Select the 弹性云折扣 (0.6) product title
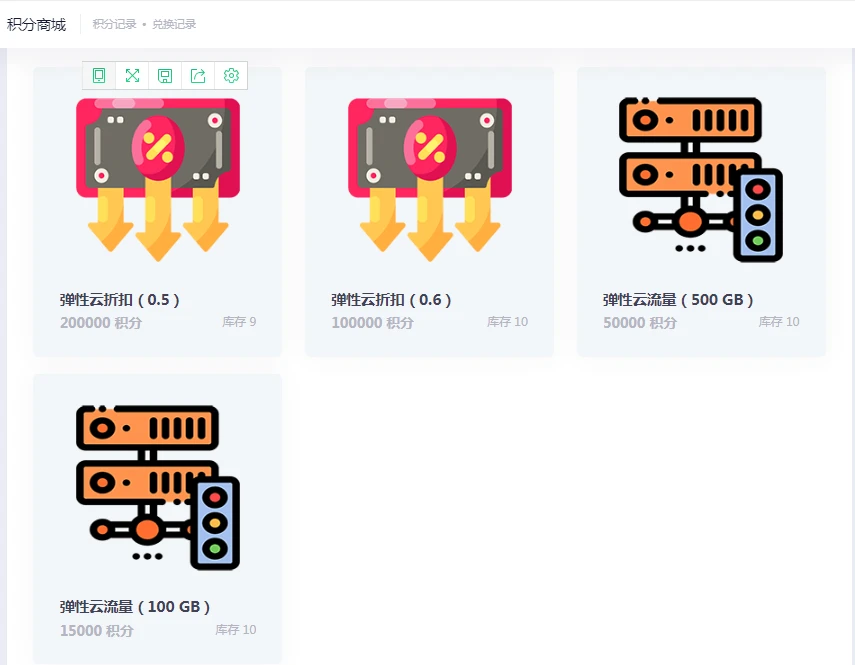Viewport: 855px width, 665px height. [x=392, y=299]
